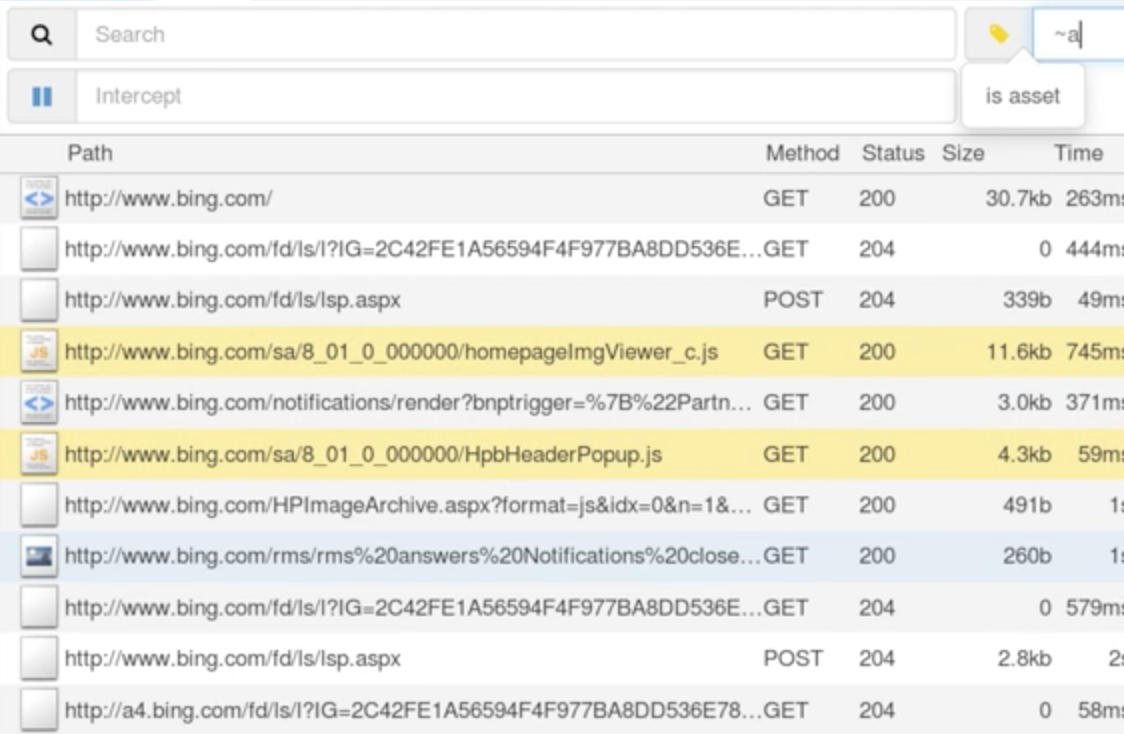Click the magnifier search icon
The image size is (1124, 734).
tap(42, 34)
